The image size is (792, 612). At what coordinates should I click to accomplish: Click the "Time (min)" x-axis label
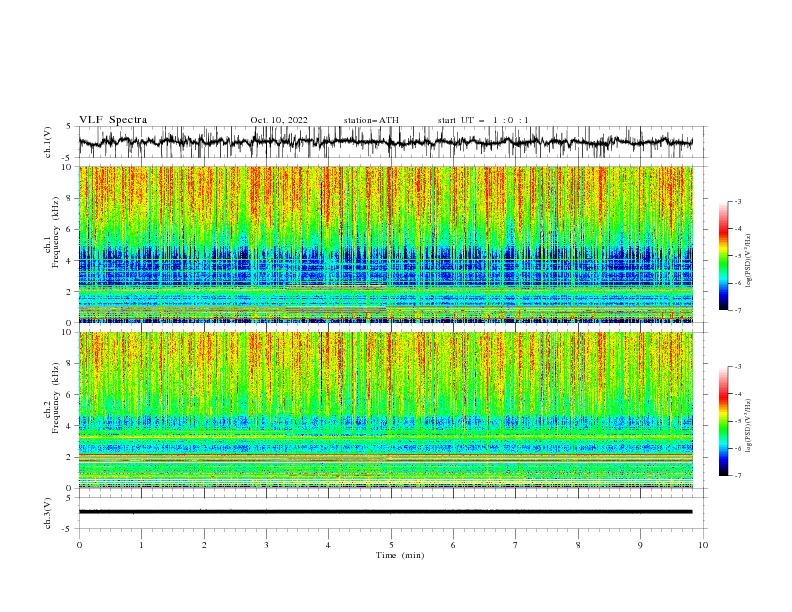400,555
